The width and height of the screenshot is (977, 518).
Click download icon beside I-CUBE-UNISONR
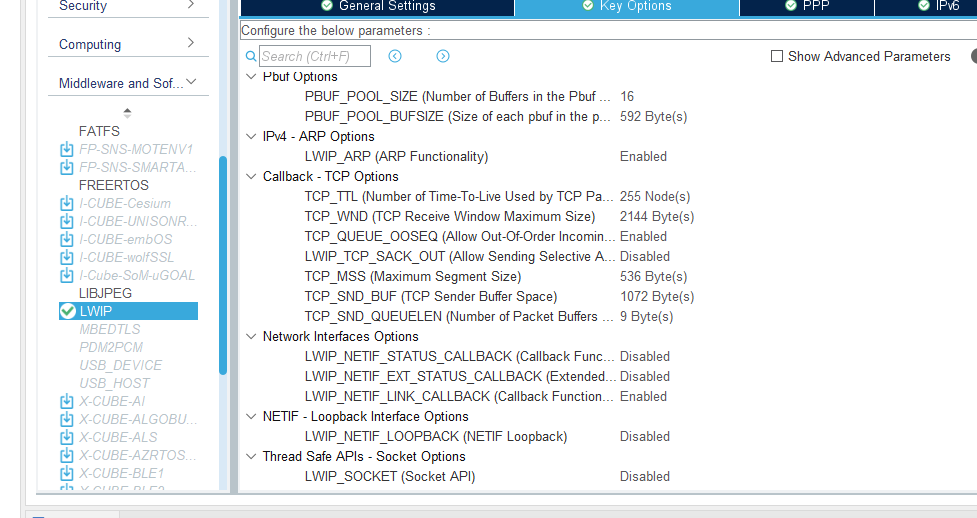click(67, 222)
